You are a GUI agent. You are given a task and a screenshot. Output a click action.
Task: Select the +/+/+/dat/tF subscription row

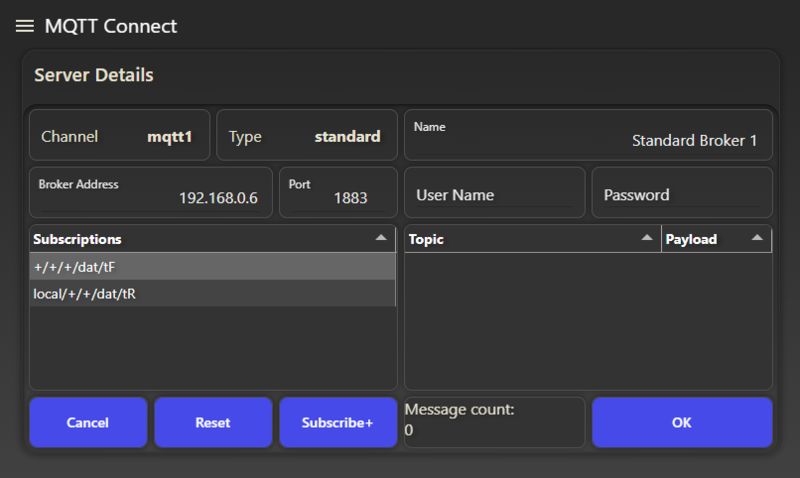coord(213,267)
